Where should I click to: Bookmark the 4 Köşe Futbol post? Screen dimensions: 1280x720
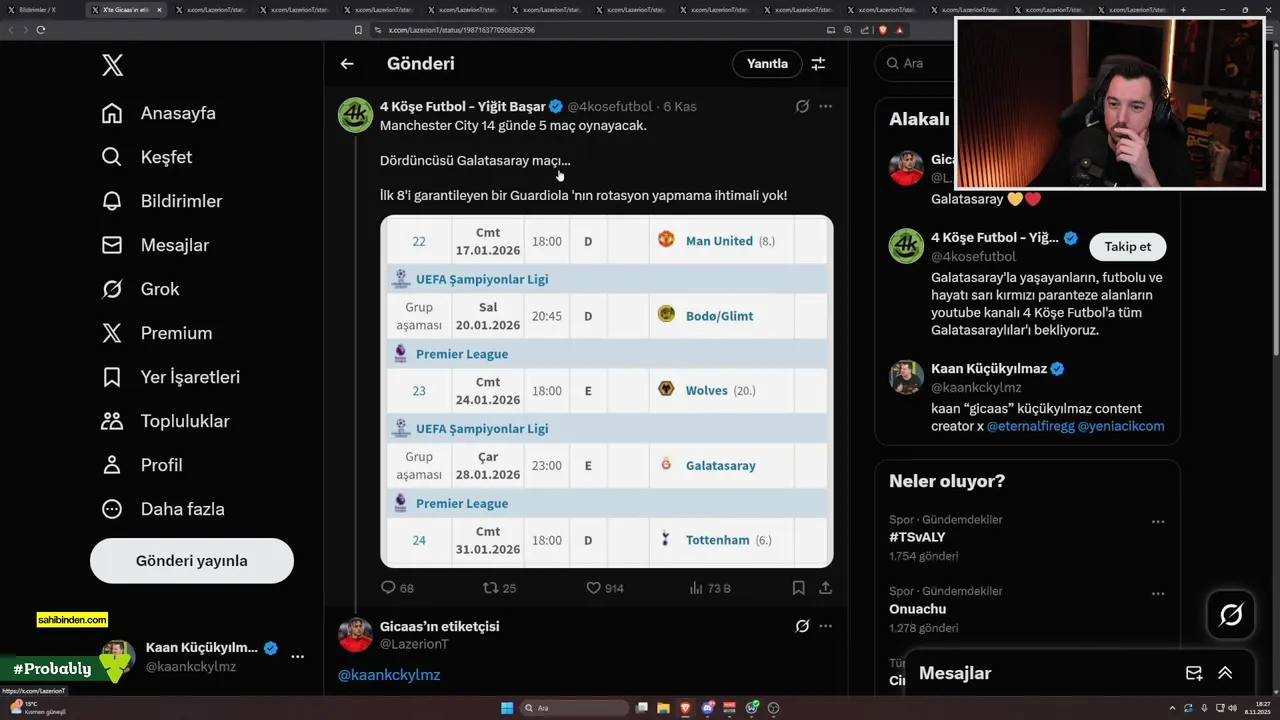(798, 588)
